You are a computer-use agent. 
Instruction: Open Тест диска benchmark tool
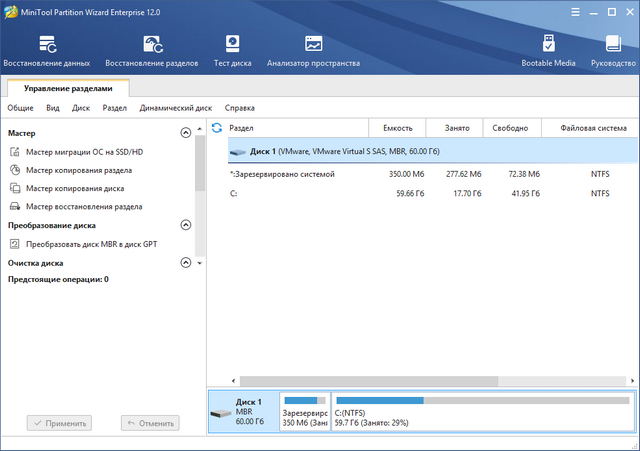coord(233,51)
